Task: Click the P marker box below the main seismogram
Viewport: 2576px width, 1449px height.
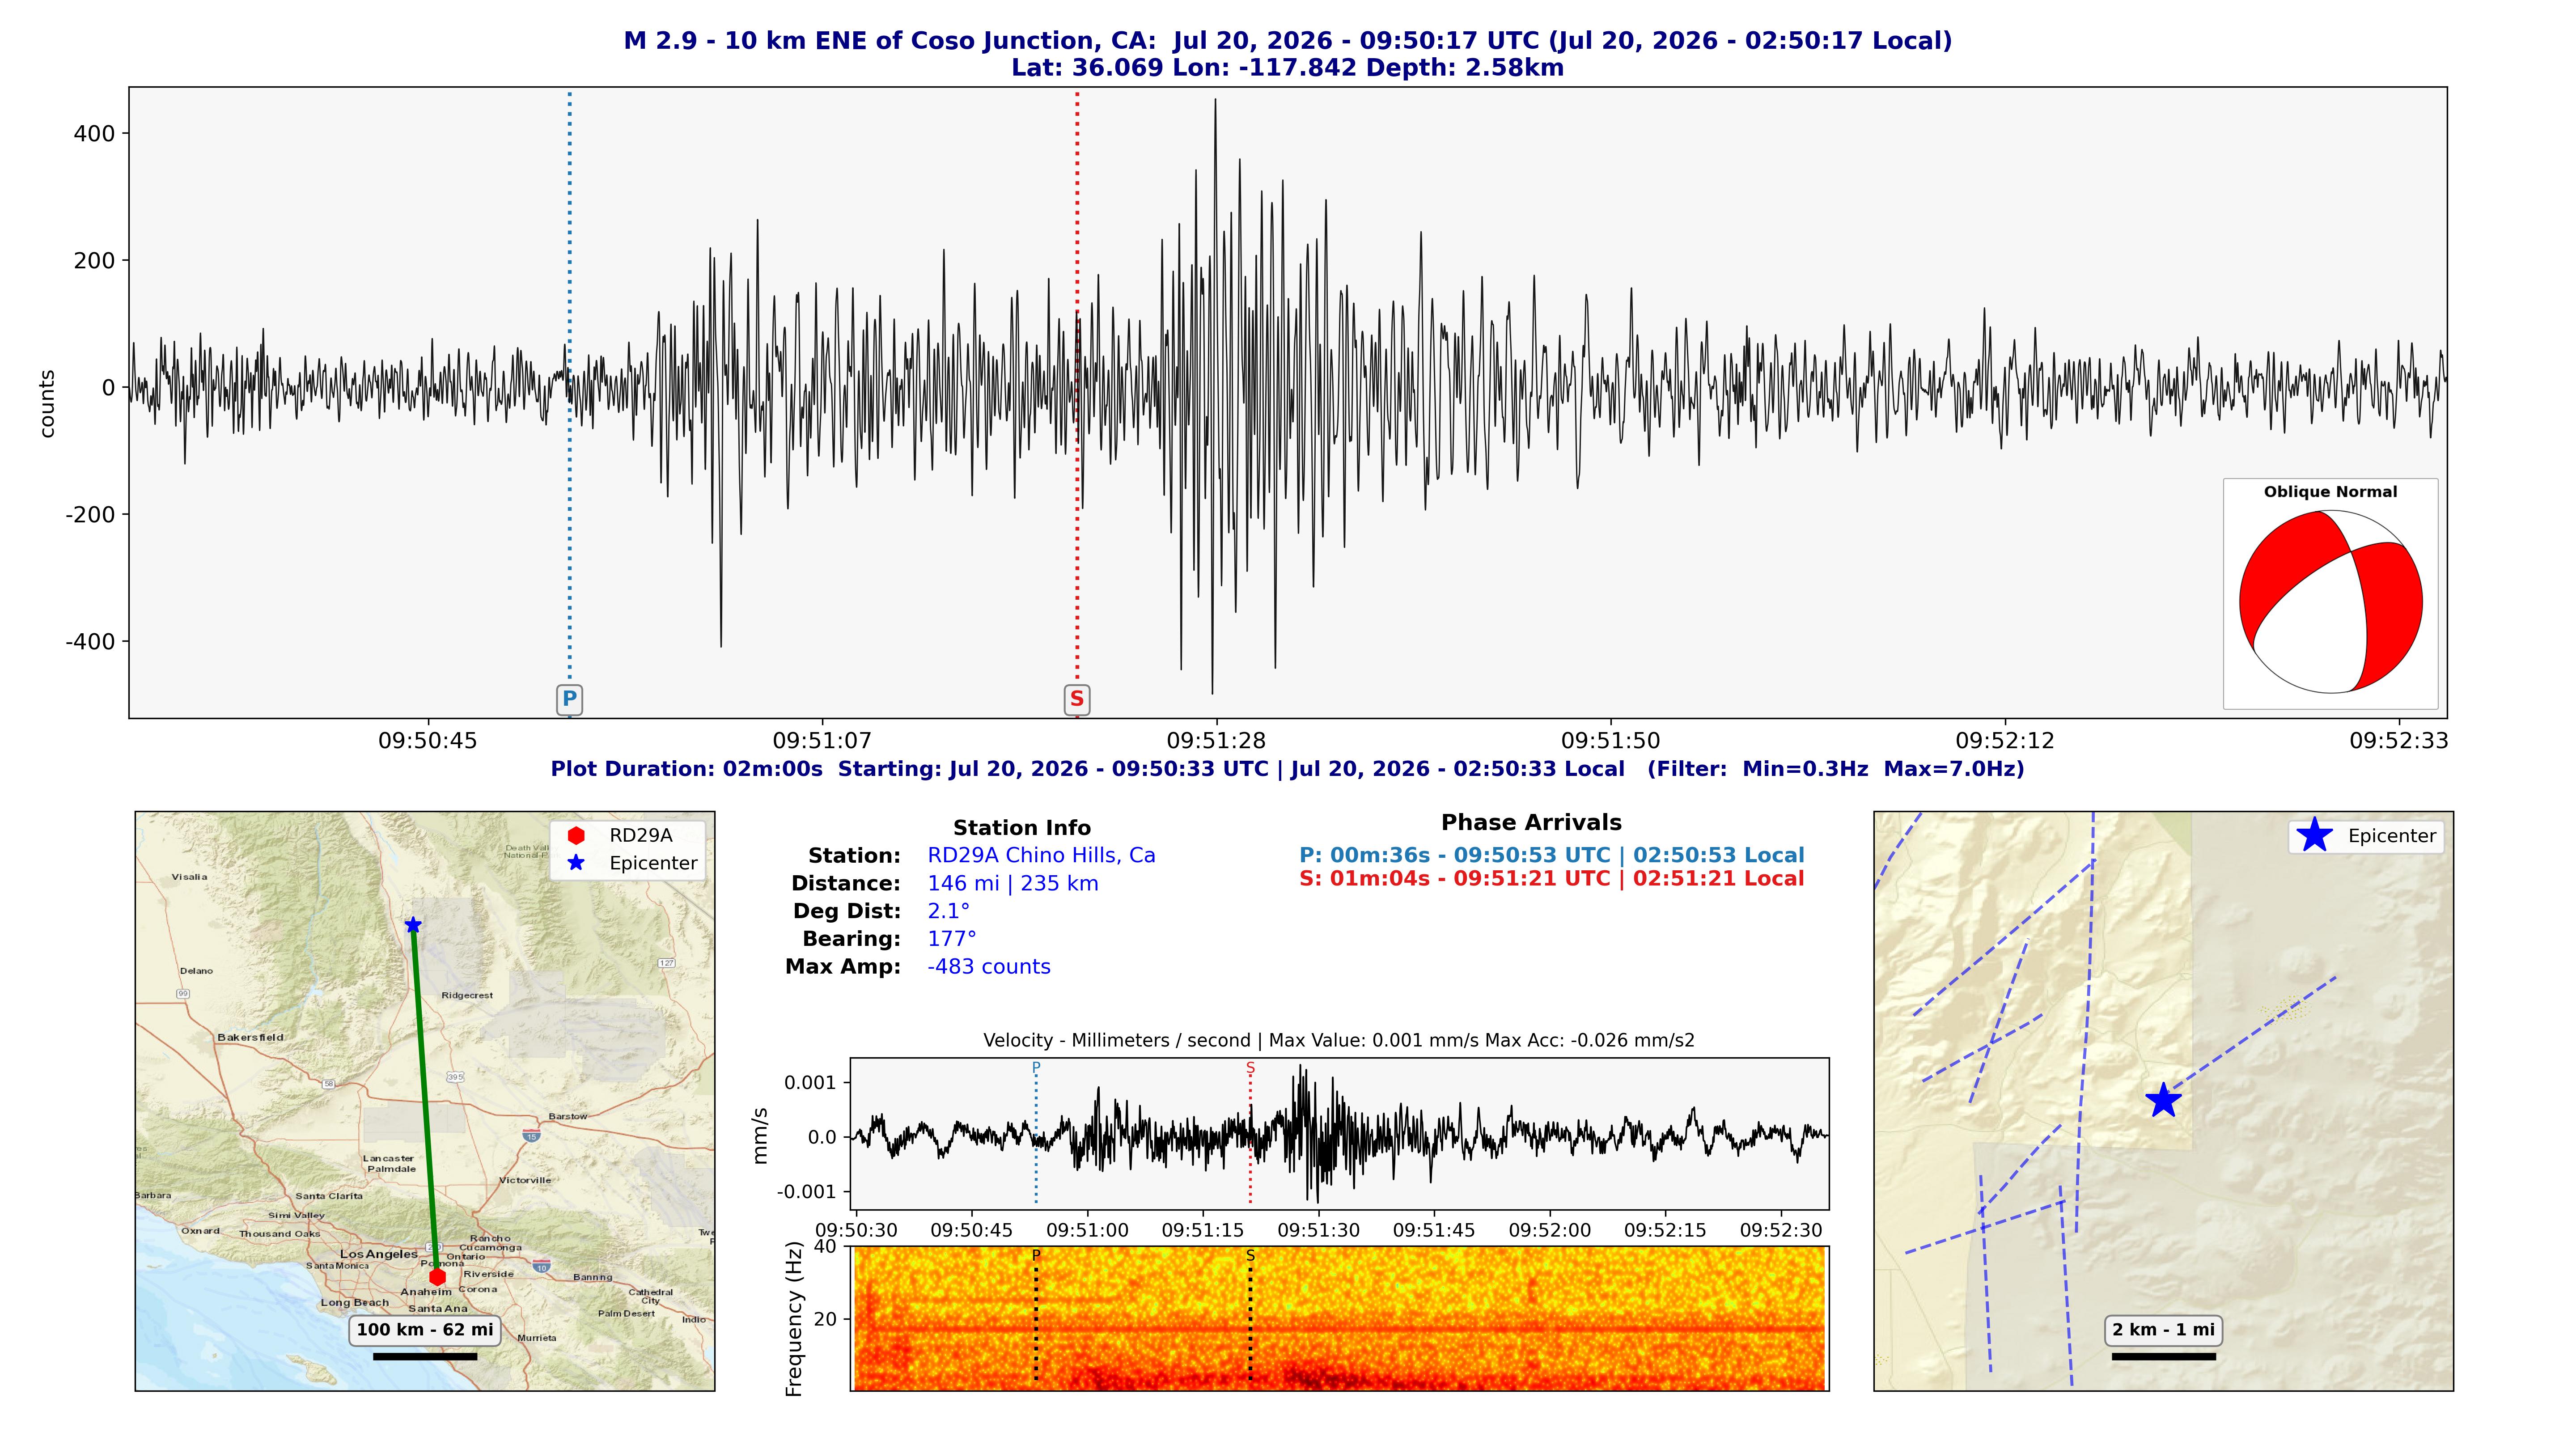Action: (x=569, y=699)
